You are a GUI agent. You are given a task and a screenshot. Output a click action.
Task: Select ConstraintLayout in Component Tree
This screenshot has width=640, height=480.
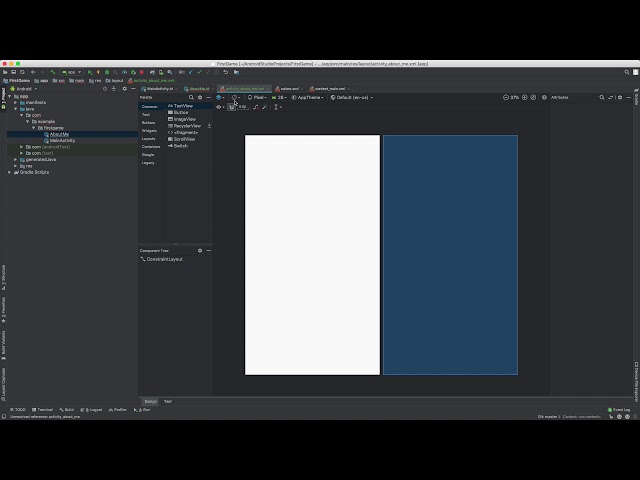(x=162, y=259)
